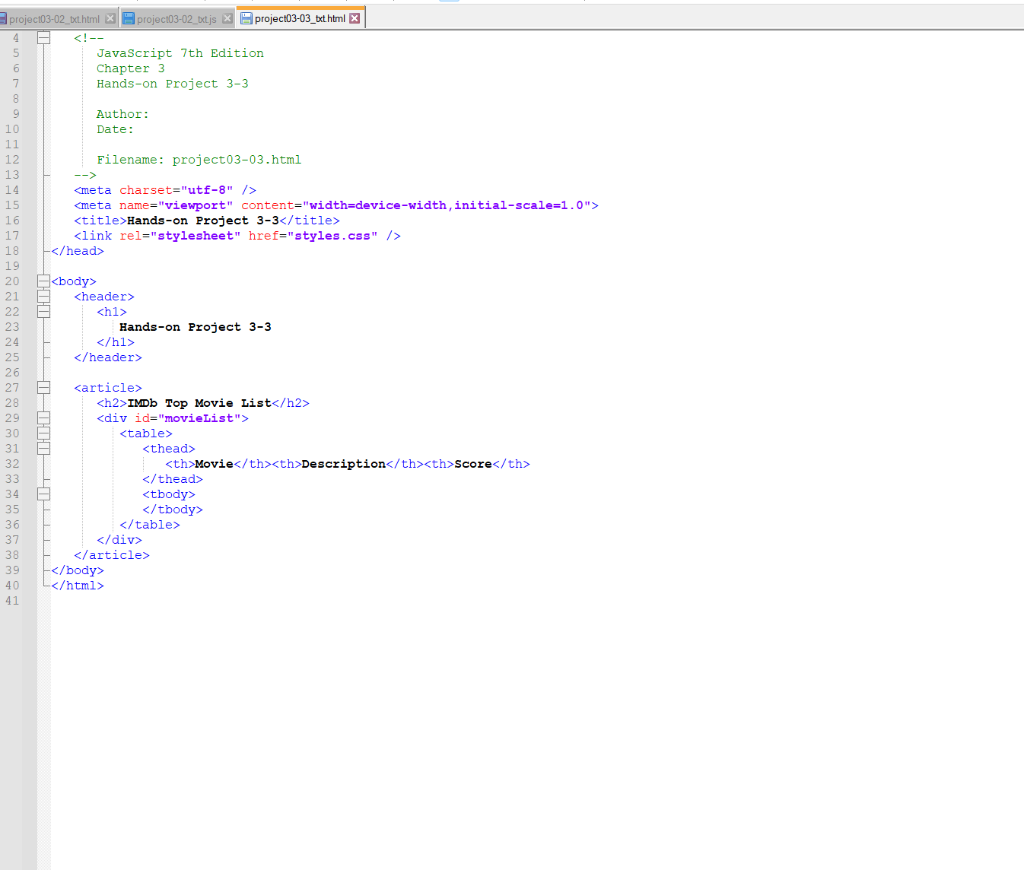The width and height of the screenshot is (1024, 870).
Task: Collapse the article element code fold
Action: point(42,387)
